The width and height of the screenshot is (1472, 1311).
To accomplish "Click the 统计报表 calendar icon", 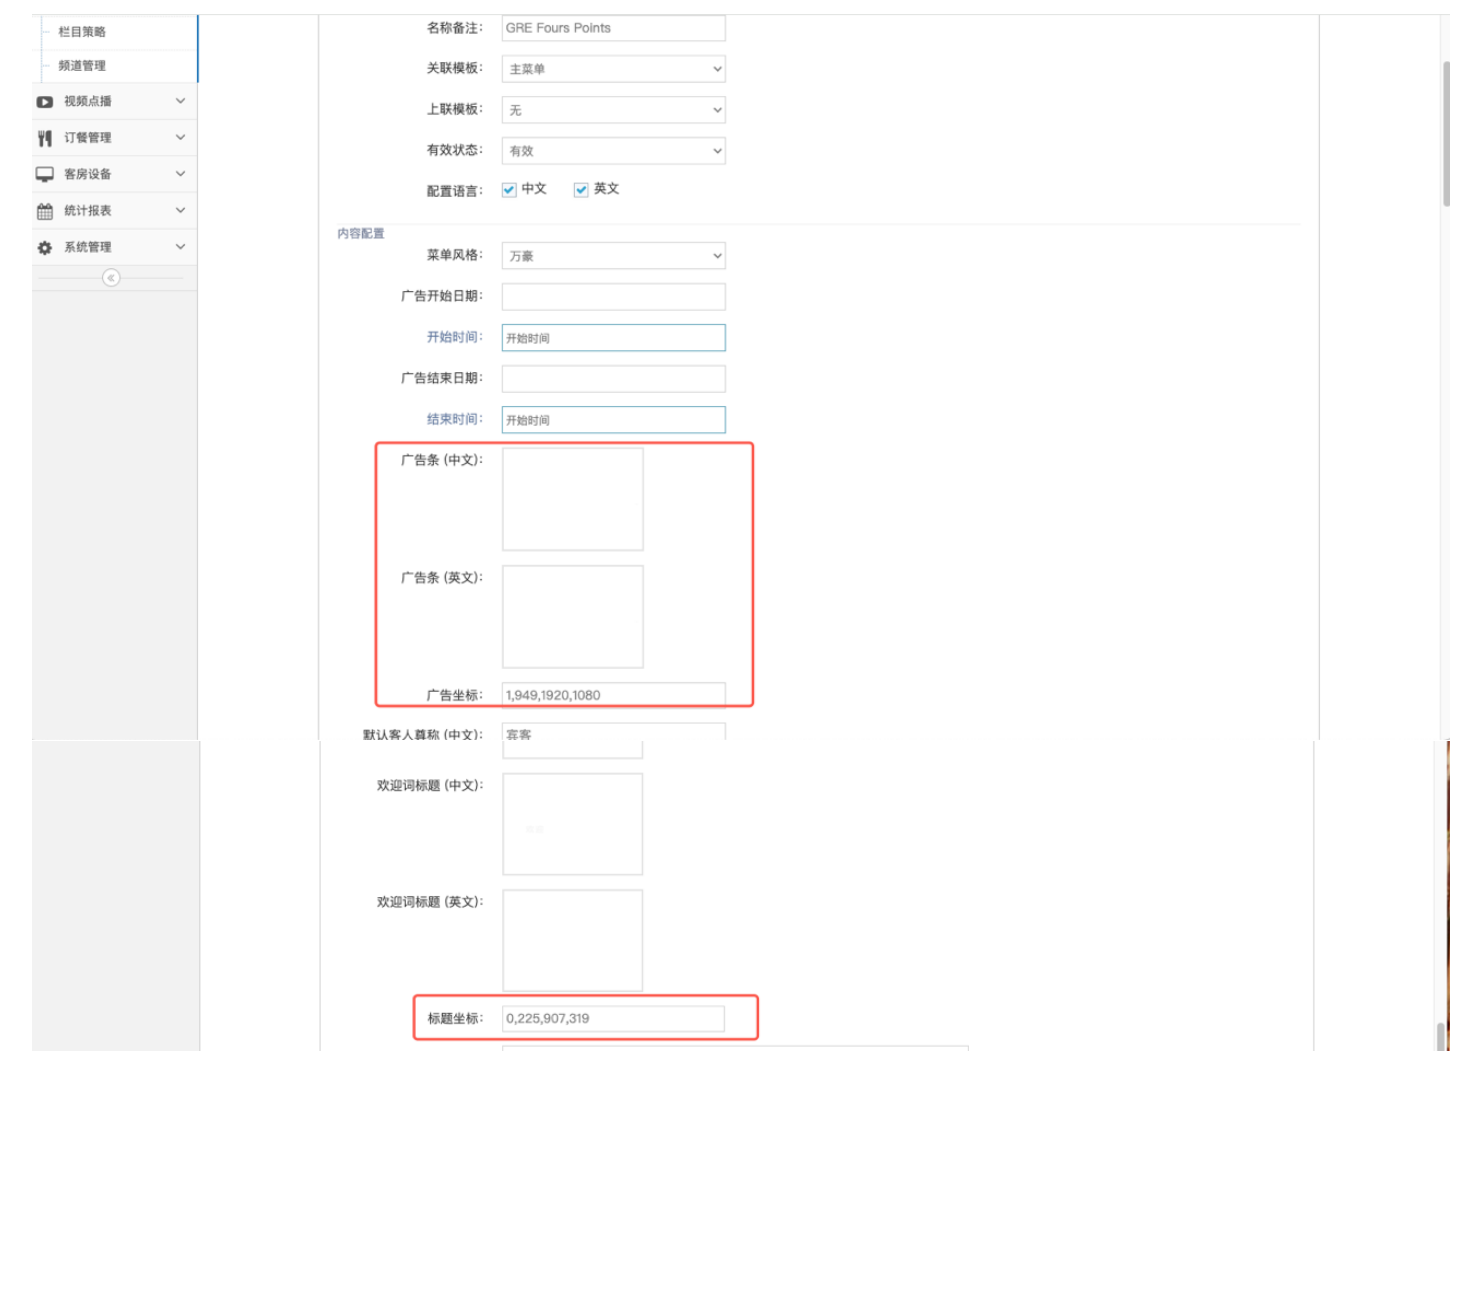I will [x=45, y=211].
